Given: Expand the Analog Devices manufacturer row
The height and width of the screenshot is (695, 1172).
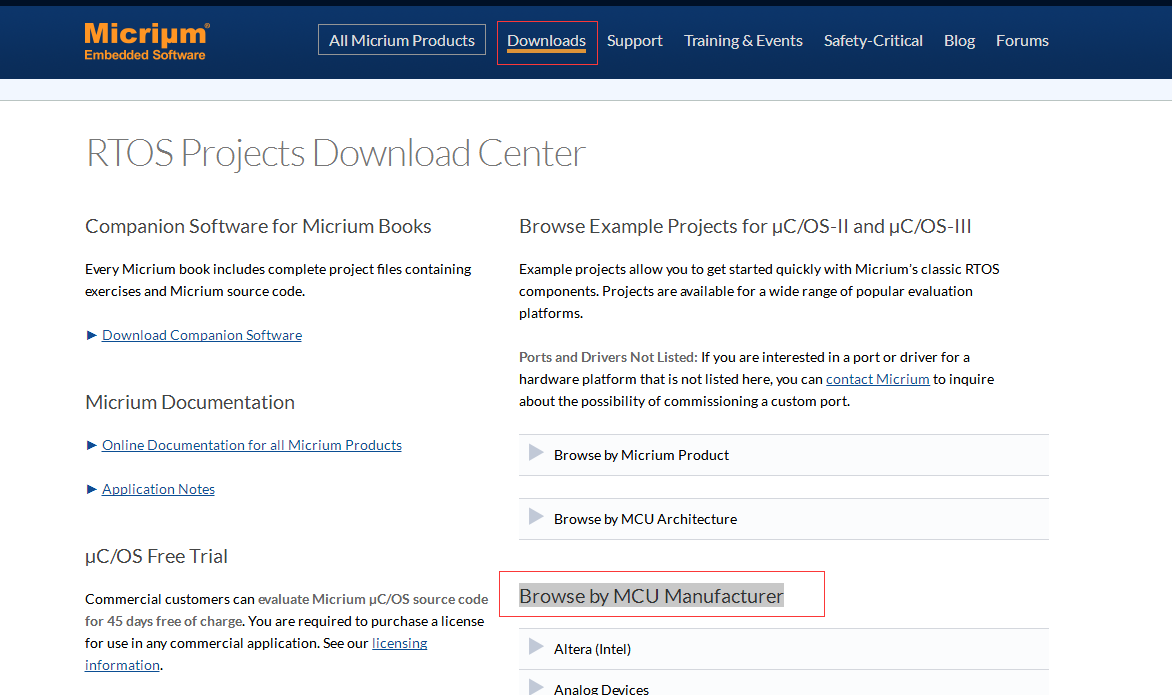Looking at the screenshot, I should coord(783,685).
